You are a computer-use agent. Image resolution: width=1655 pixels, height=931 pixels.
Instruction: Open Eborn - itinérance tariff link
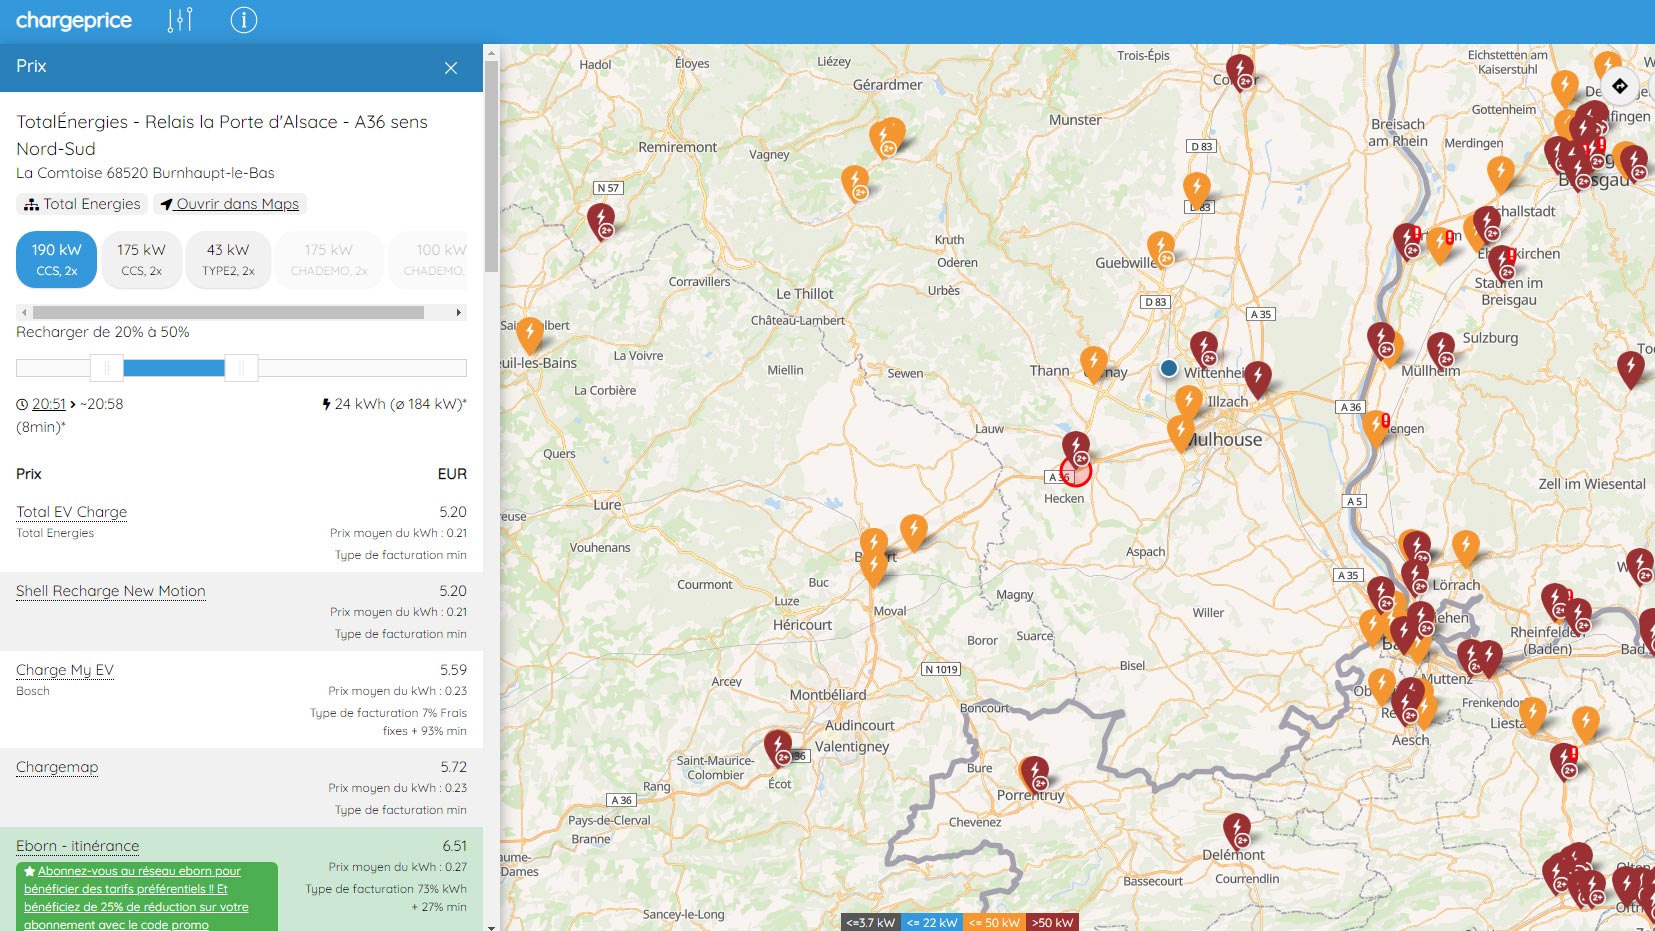tap(78, 846)
